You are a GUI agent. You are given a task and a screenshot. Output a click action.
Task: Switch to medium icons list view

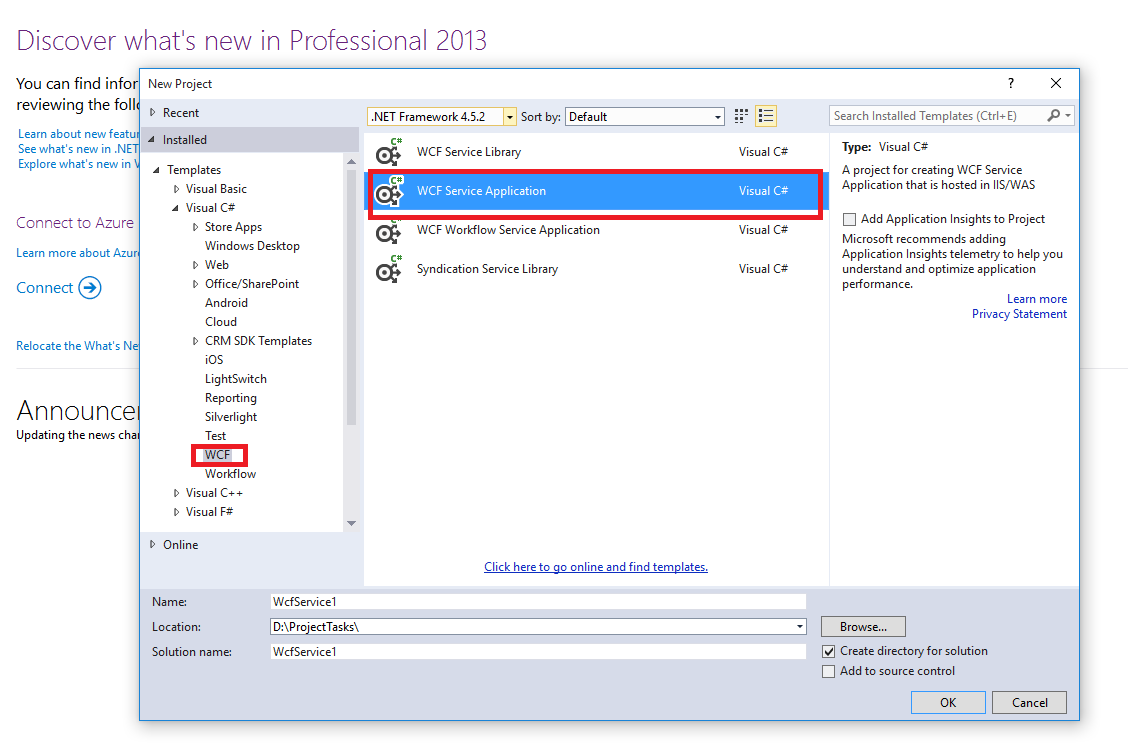click(766, 116)
